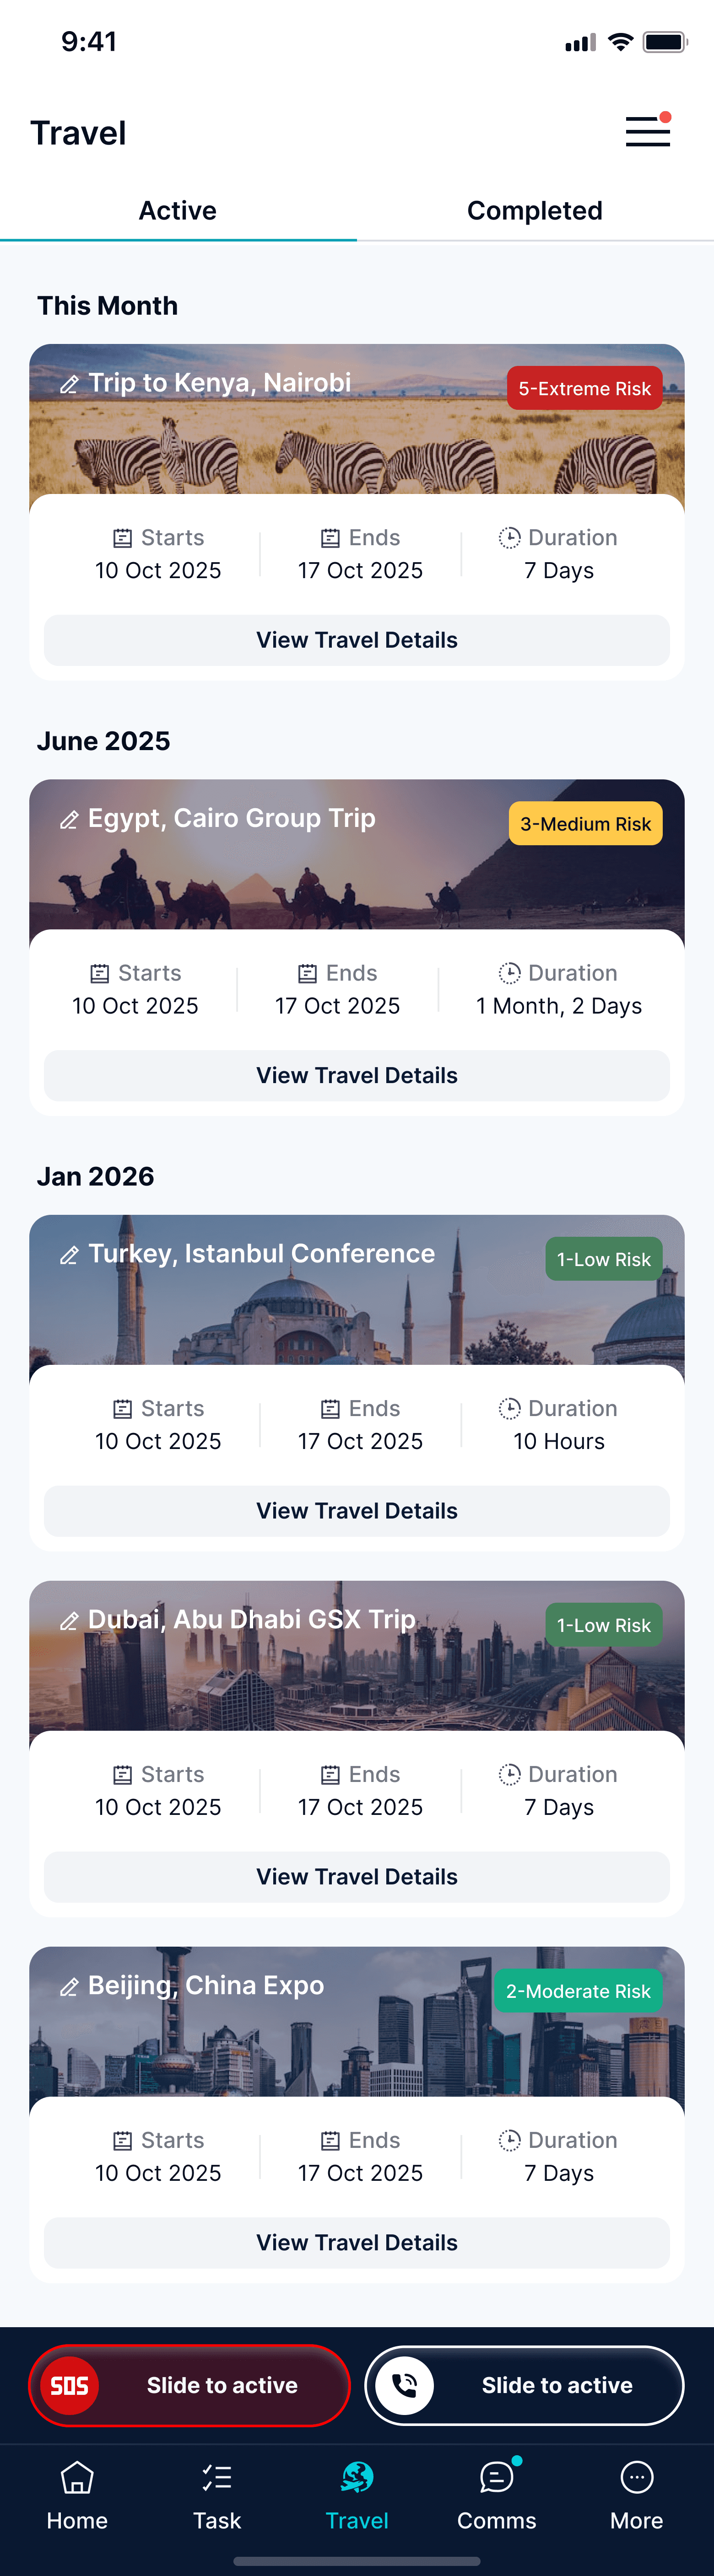Open the Task section in bottom navigation
The width and height of the screenshot is (714, 2576).
[x=217, y=2494]
